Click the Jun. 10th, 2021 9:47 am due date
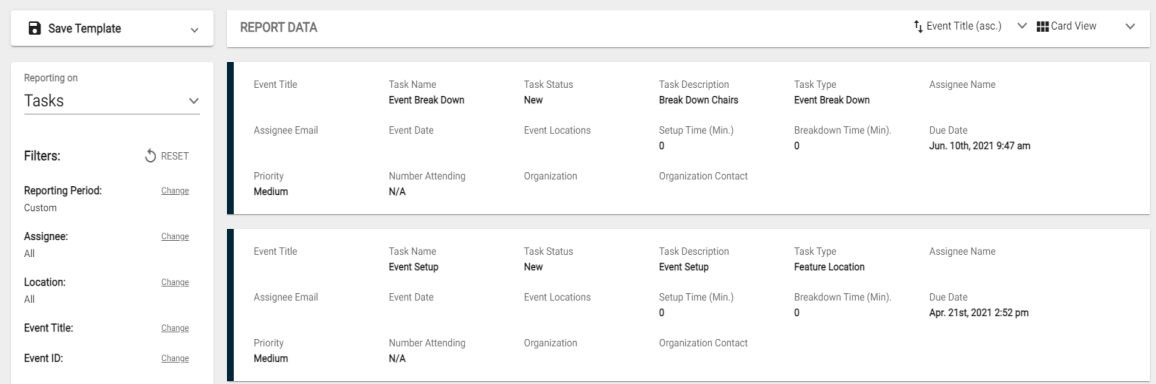 tap(980, 146)
